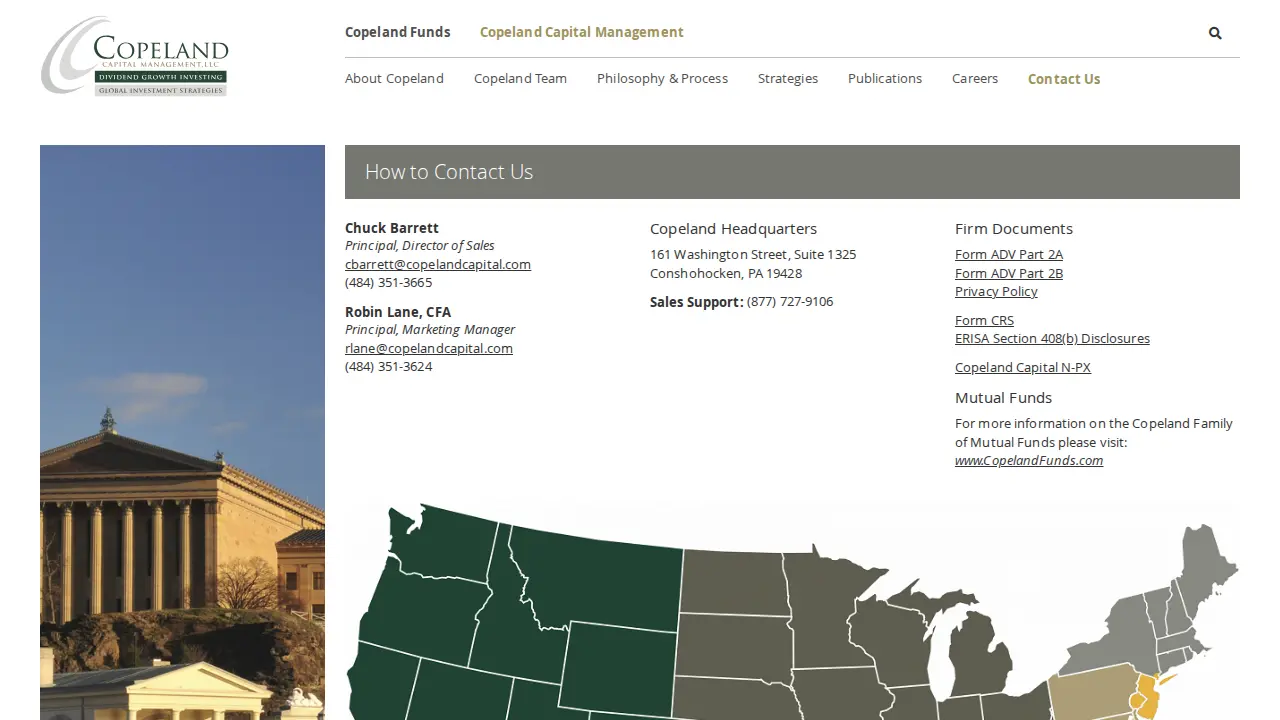Click the 'Mutual Funds' heading

(x=1003, y=398)
